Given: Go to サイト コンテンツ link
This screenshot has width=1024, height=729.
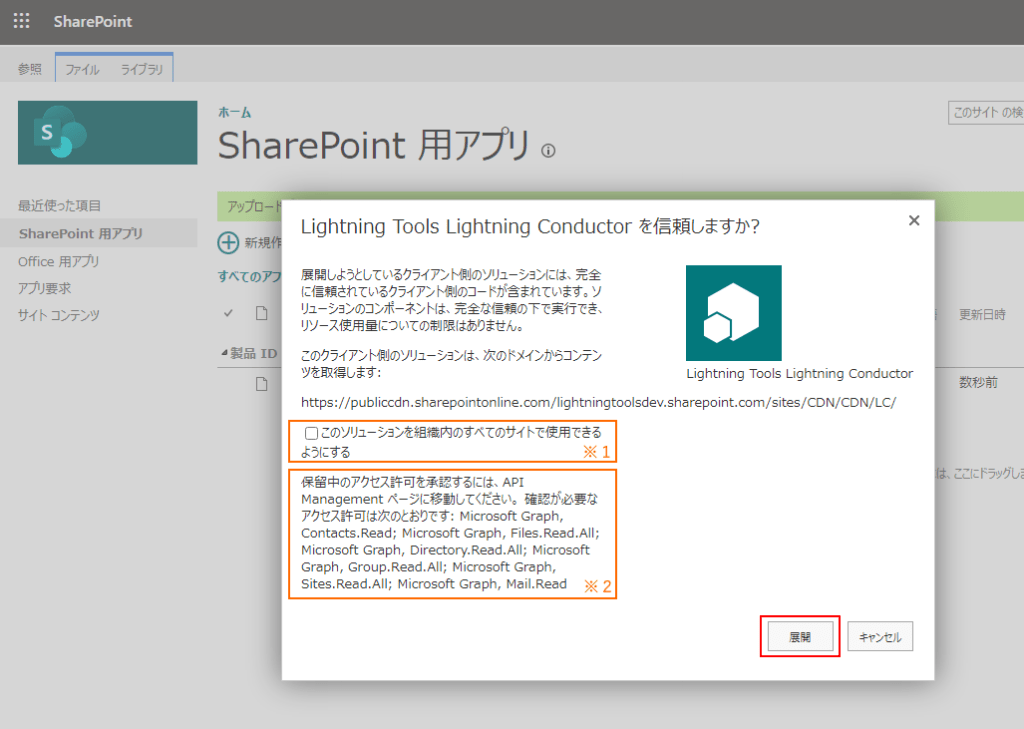Looking at the screenshot, I should (58, 316).
